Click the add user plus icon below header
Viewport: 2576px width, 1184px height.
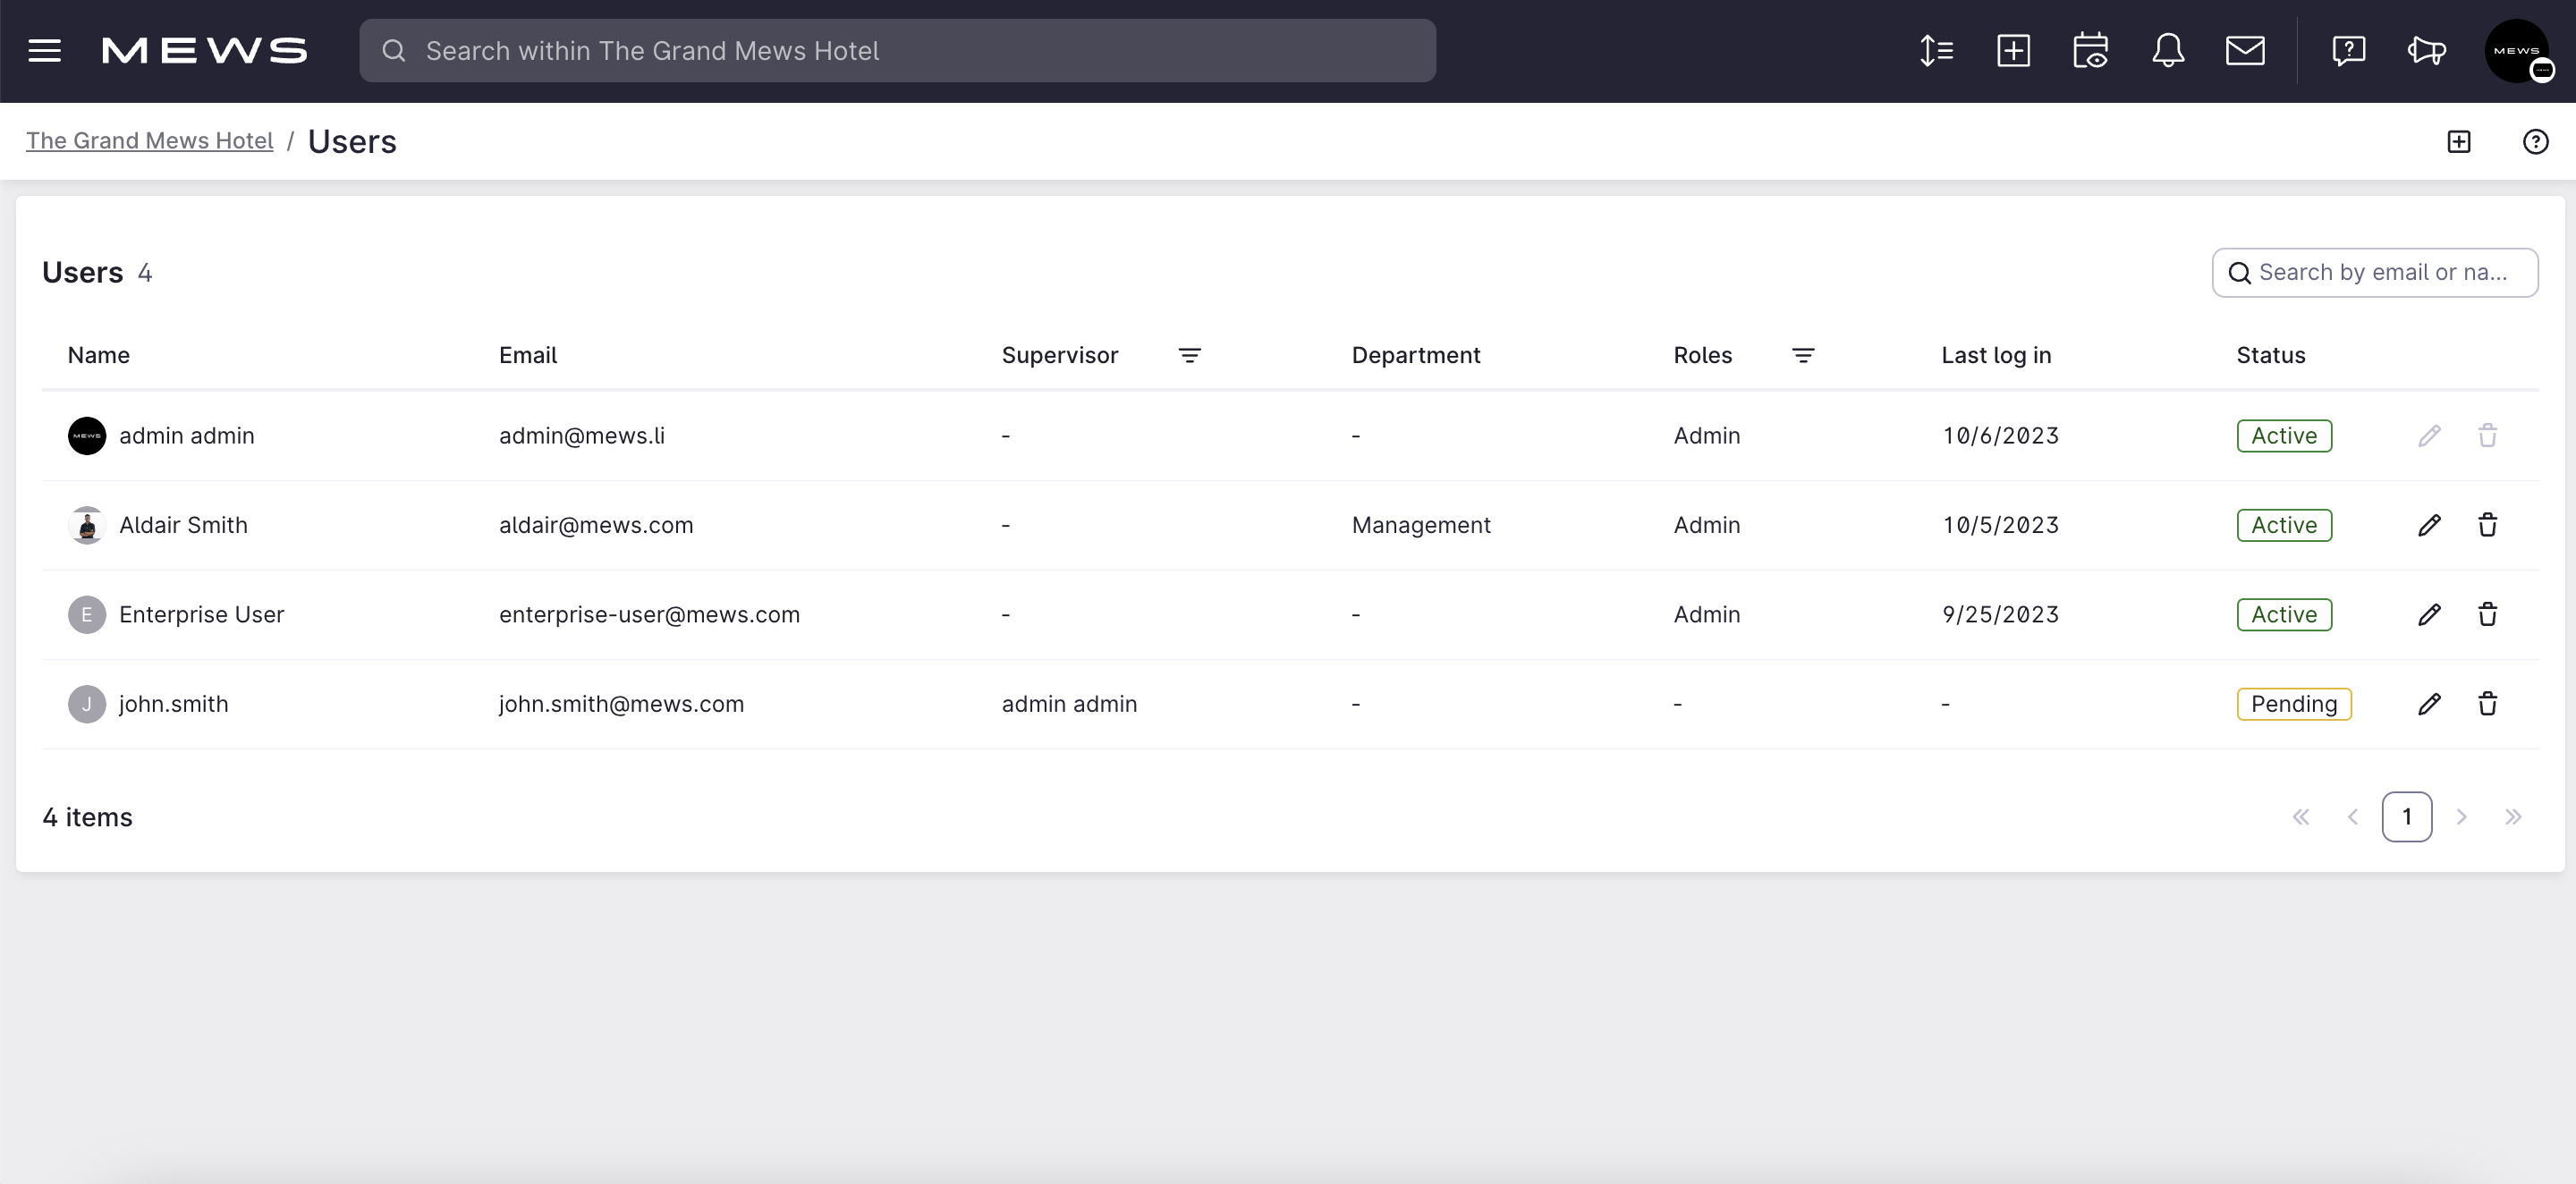2458,142
